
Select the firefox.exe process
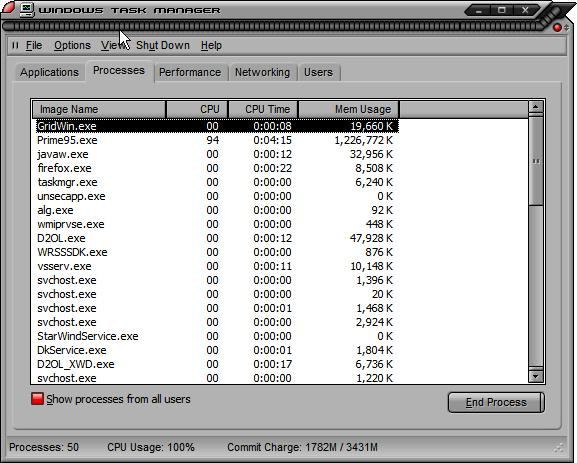[x=217, y=168]
